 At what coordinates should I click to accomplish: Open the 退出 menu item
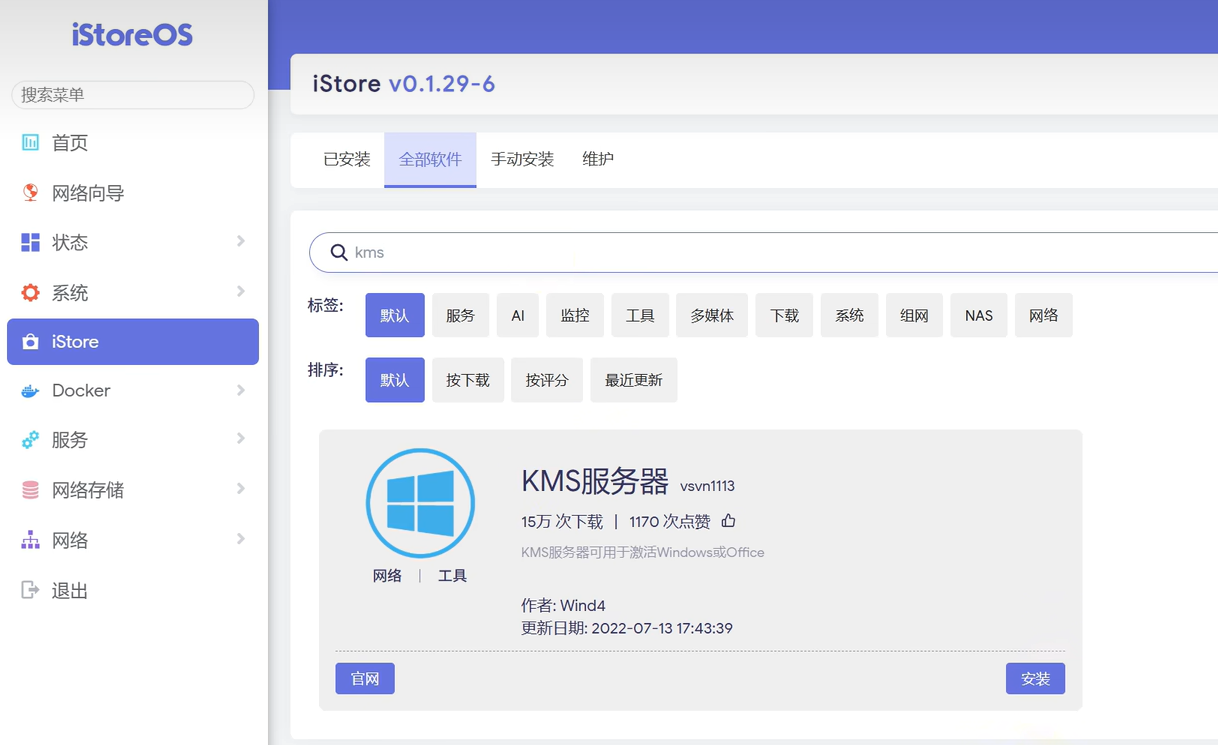[133, 591]
